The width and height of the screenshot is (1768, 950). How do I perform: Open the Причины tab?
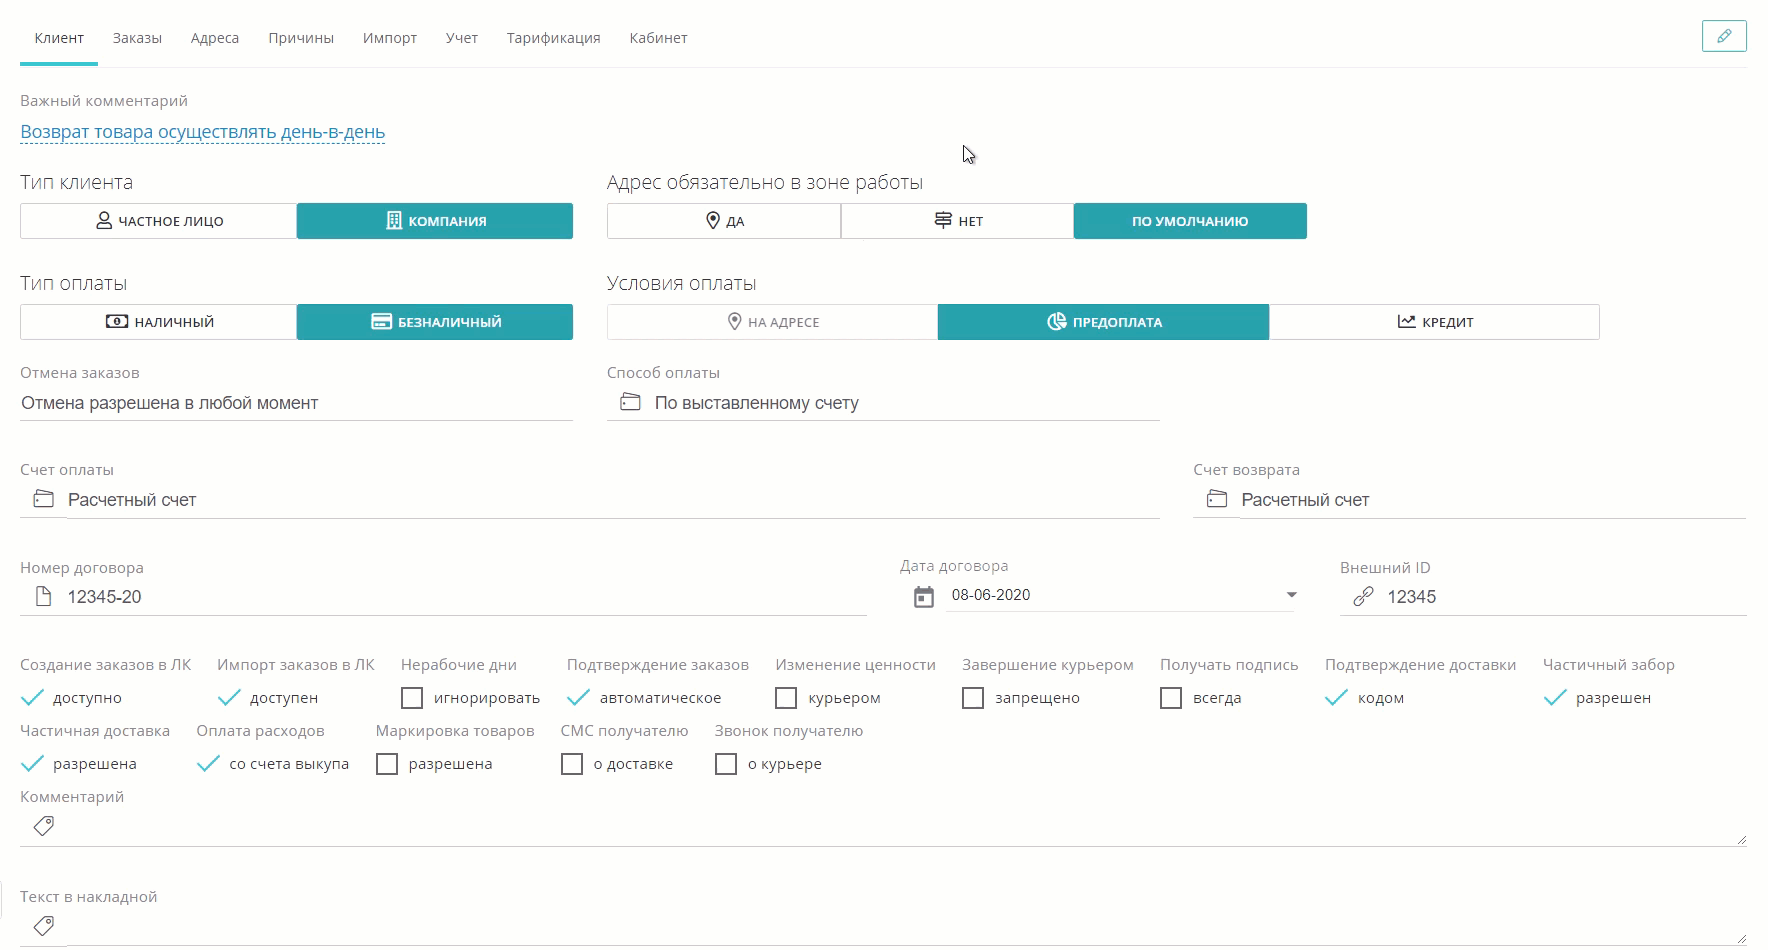click(301, 38)
